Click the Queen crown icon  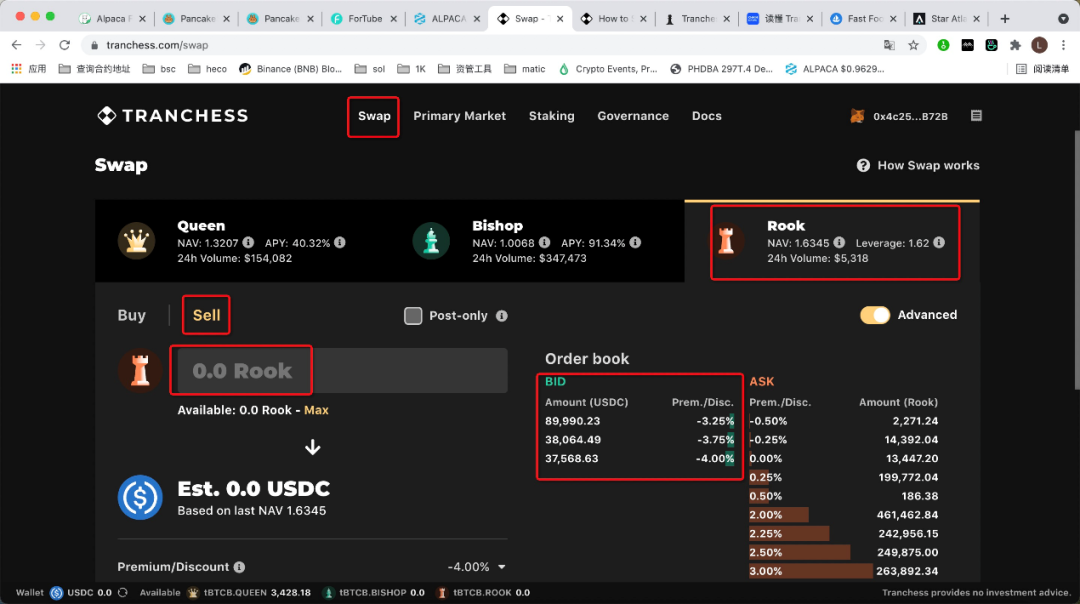(x=136, y=241)
